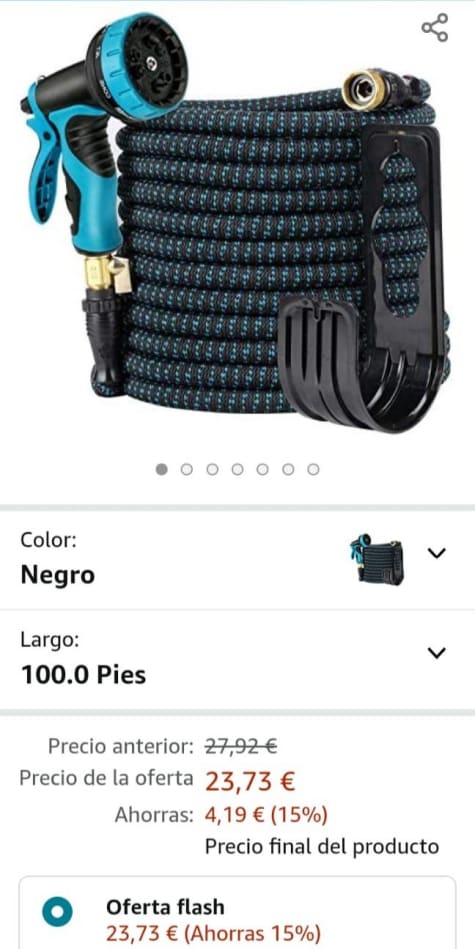Switch to the sixth carousel image dot
The width and height of the screenshot is (475, 949).
pos(287,469)
